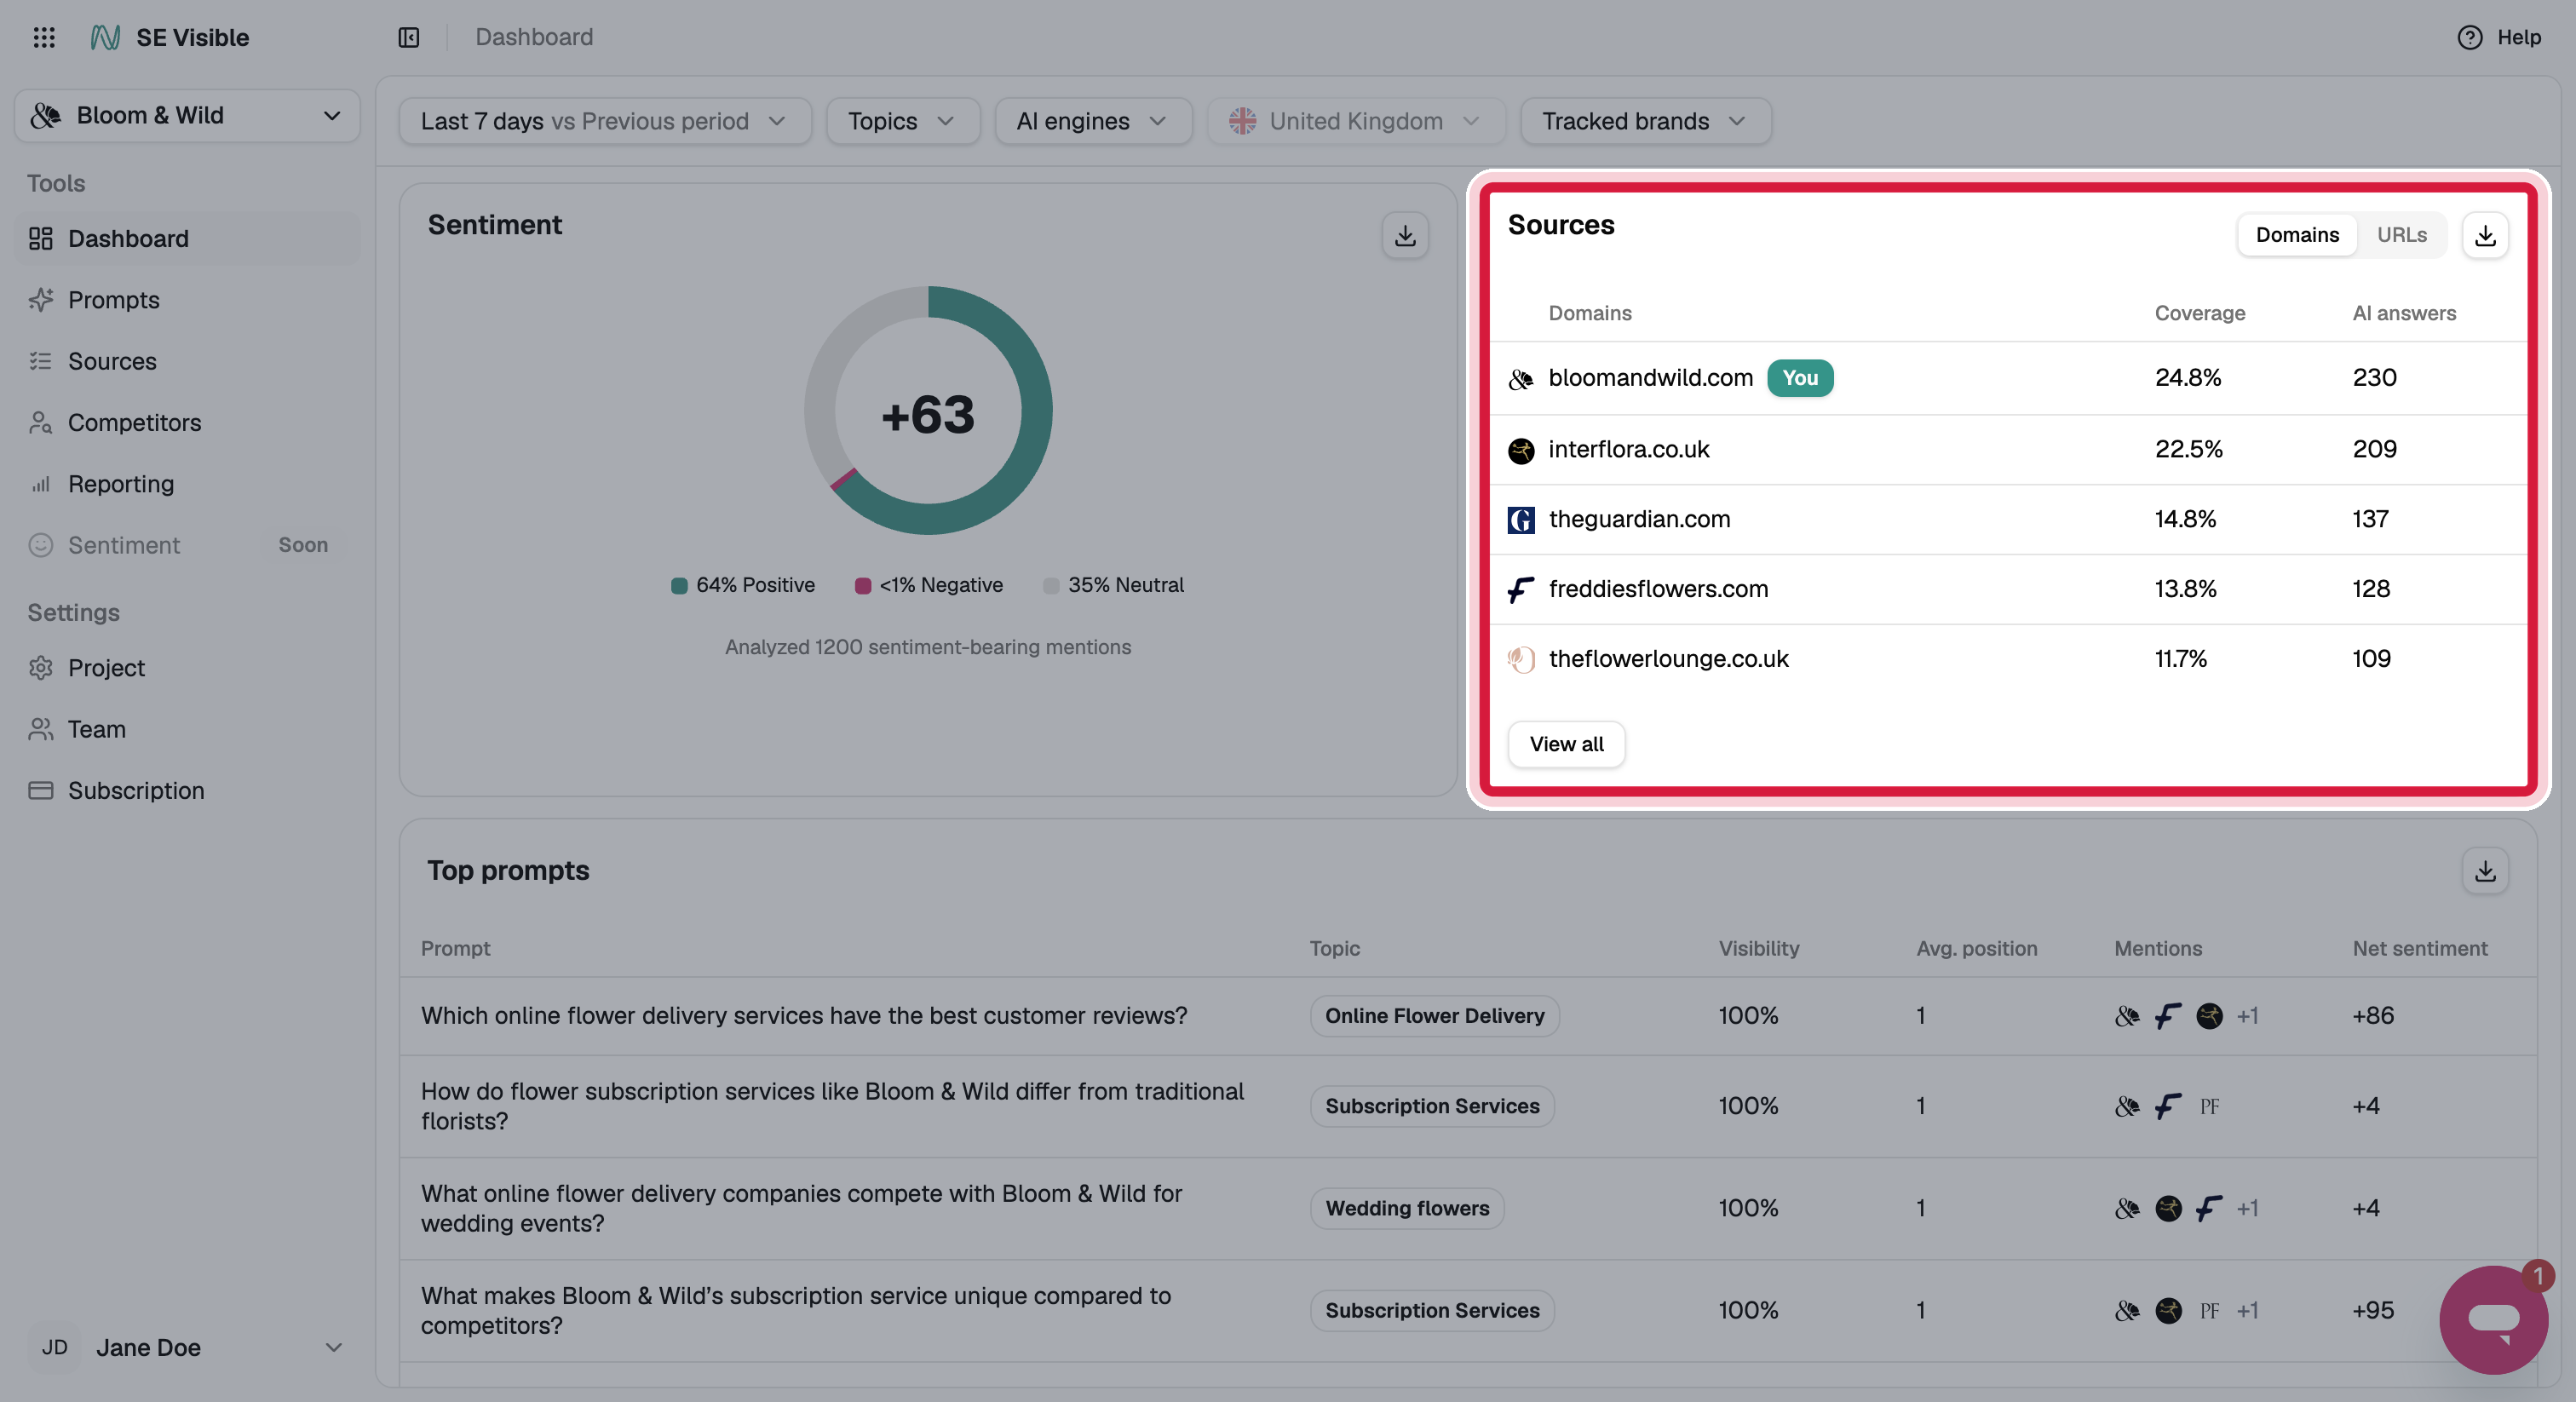The height and width of the screenshot is (1402, 2576).
Task: Click the interflora.co.uk favicon
Action: (x=1521, y=450)
